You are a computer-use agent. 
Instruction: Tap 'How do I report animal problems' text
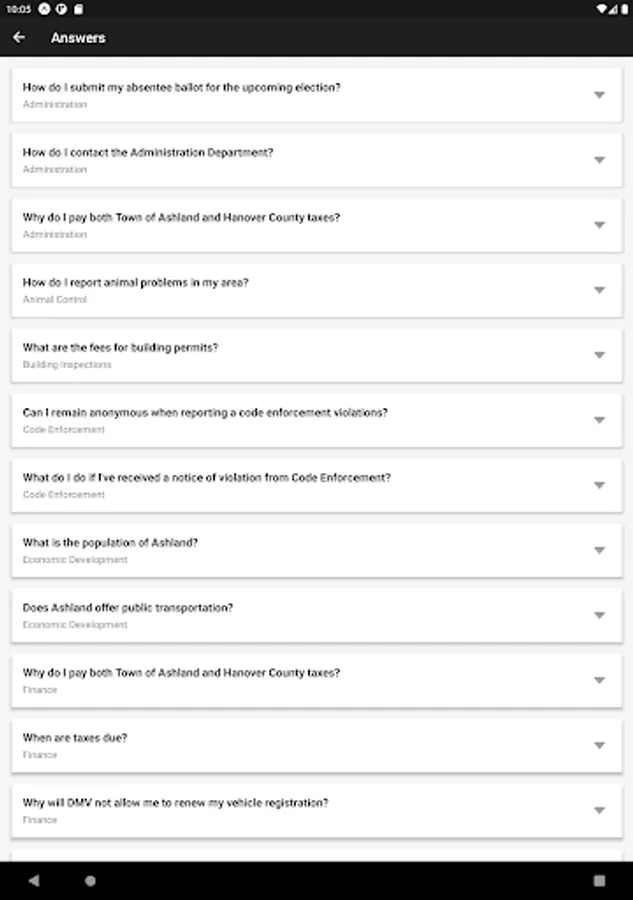click(135, 283)
